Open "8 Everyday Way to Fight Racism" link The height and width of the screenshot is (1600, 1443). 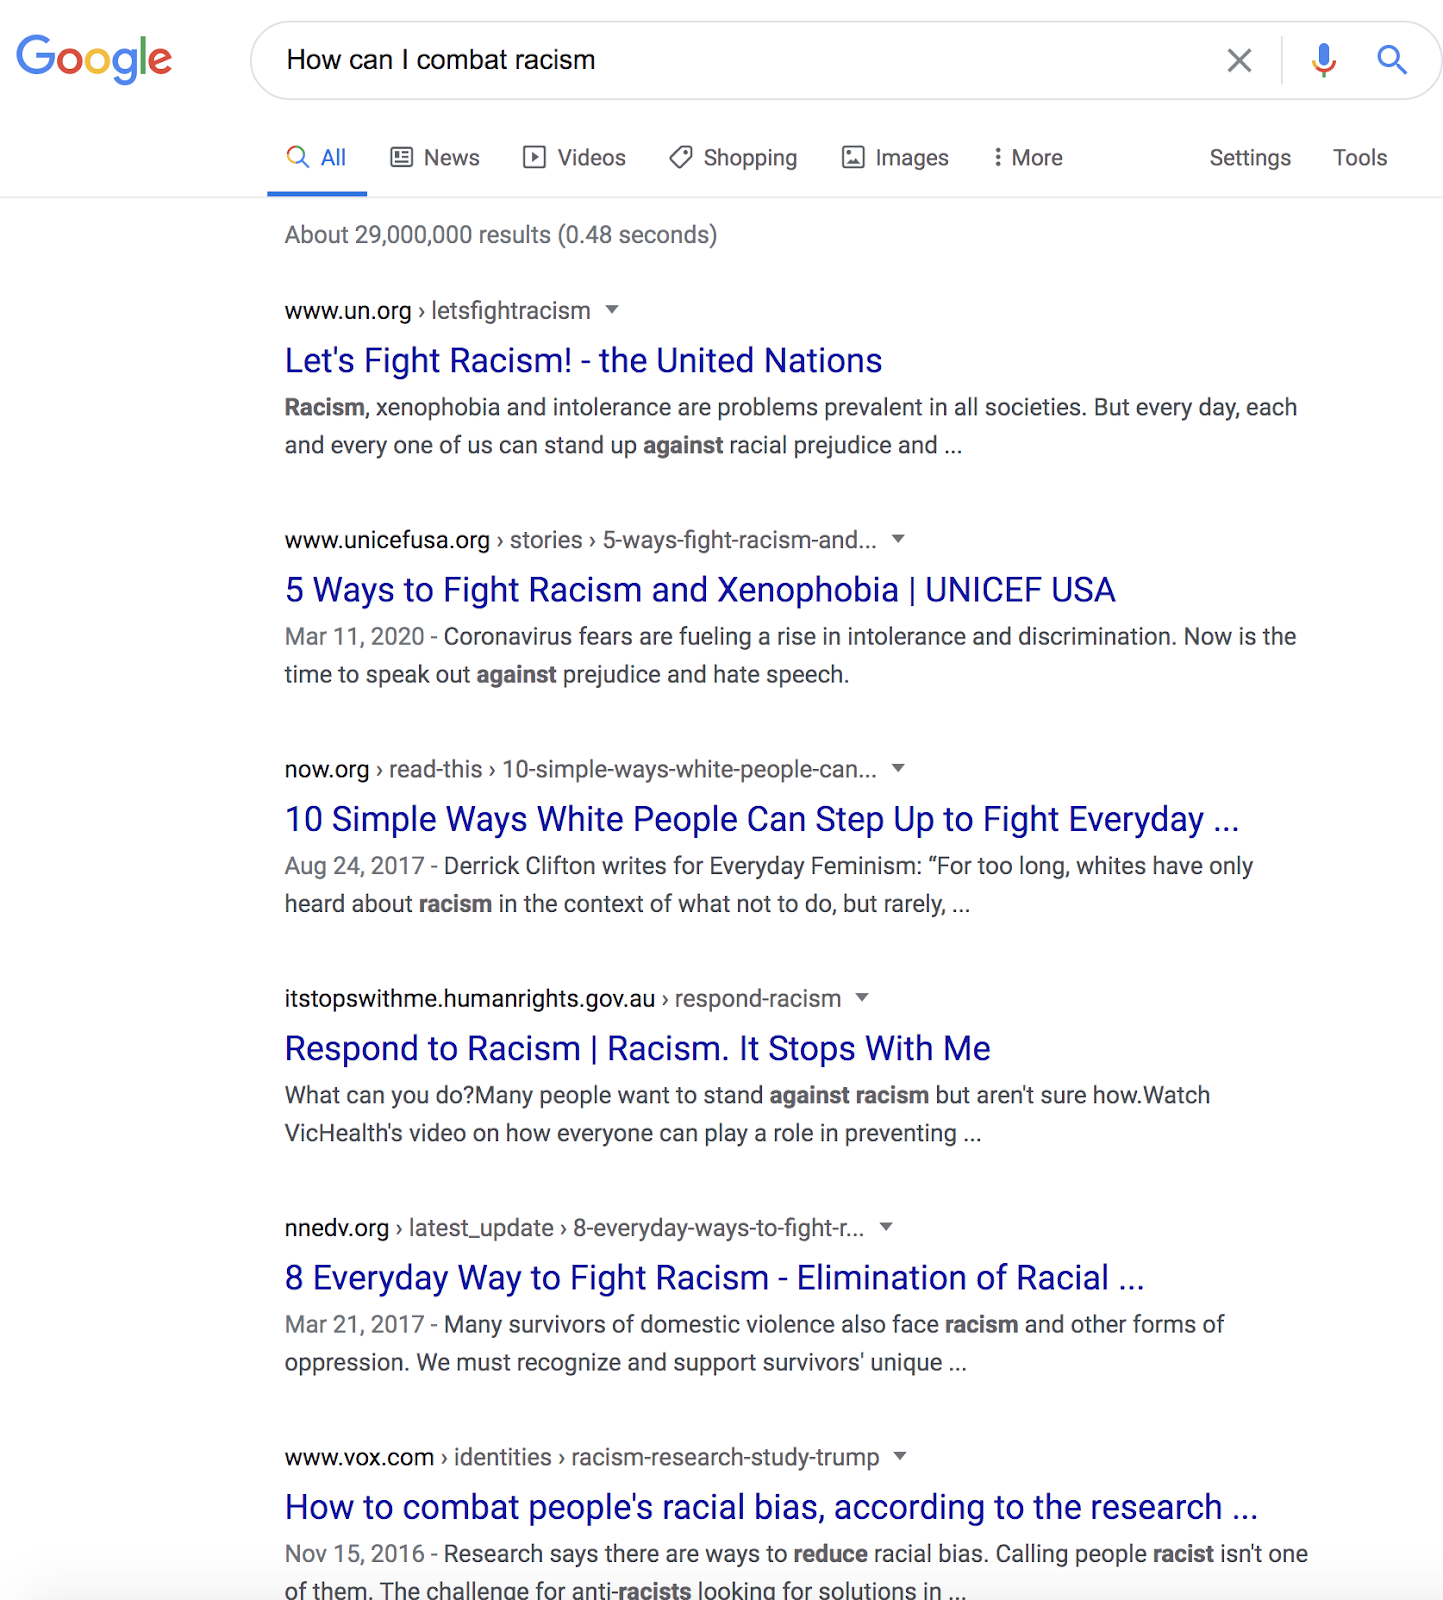[714, 1278]
